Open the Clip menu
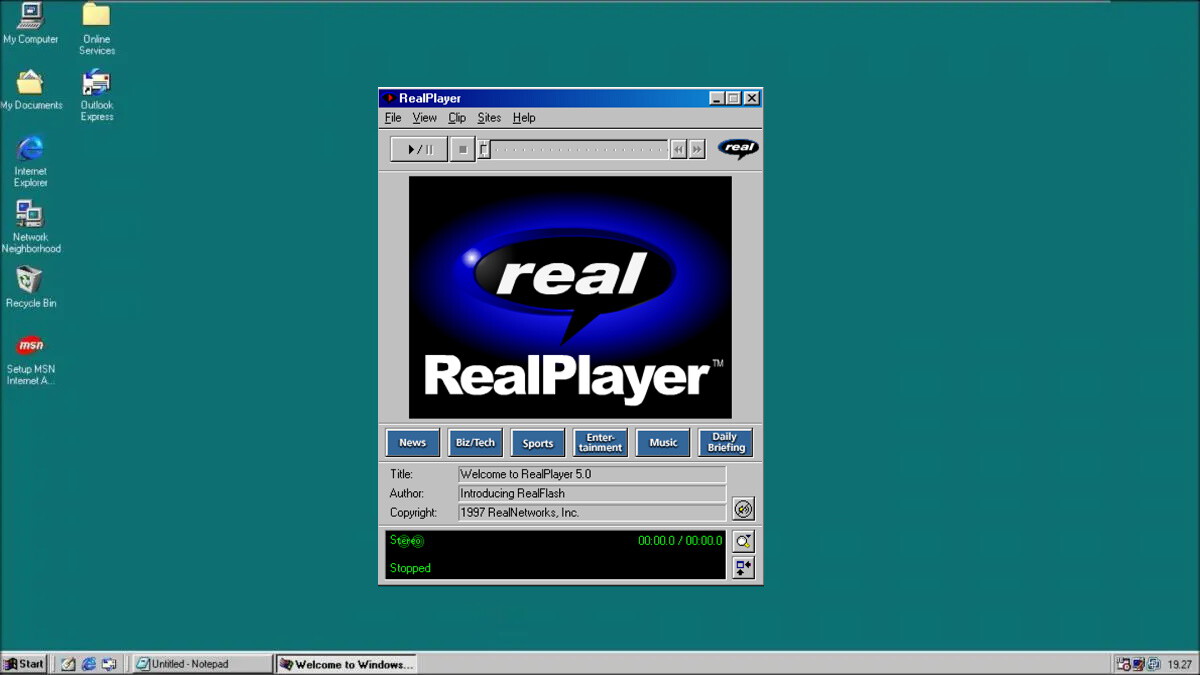The height and width of the screenshot is (675, 1200). pos(457,118)
